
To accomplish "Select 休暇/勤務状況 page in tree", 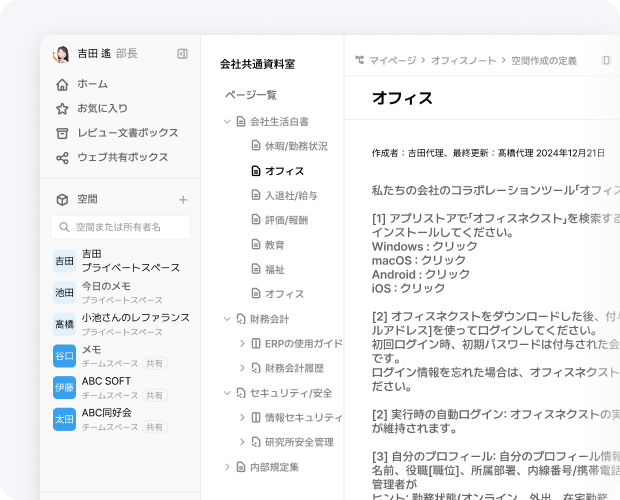I will (295, 146).
